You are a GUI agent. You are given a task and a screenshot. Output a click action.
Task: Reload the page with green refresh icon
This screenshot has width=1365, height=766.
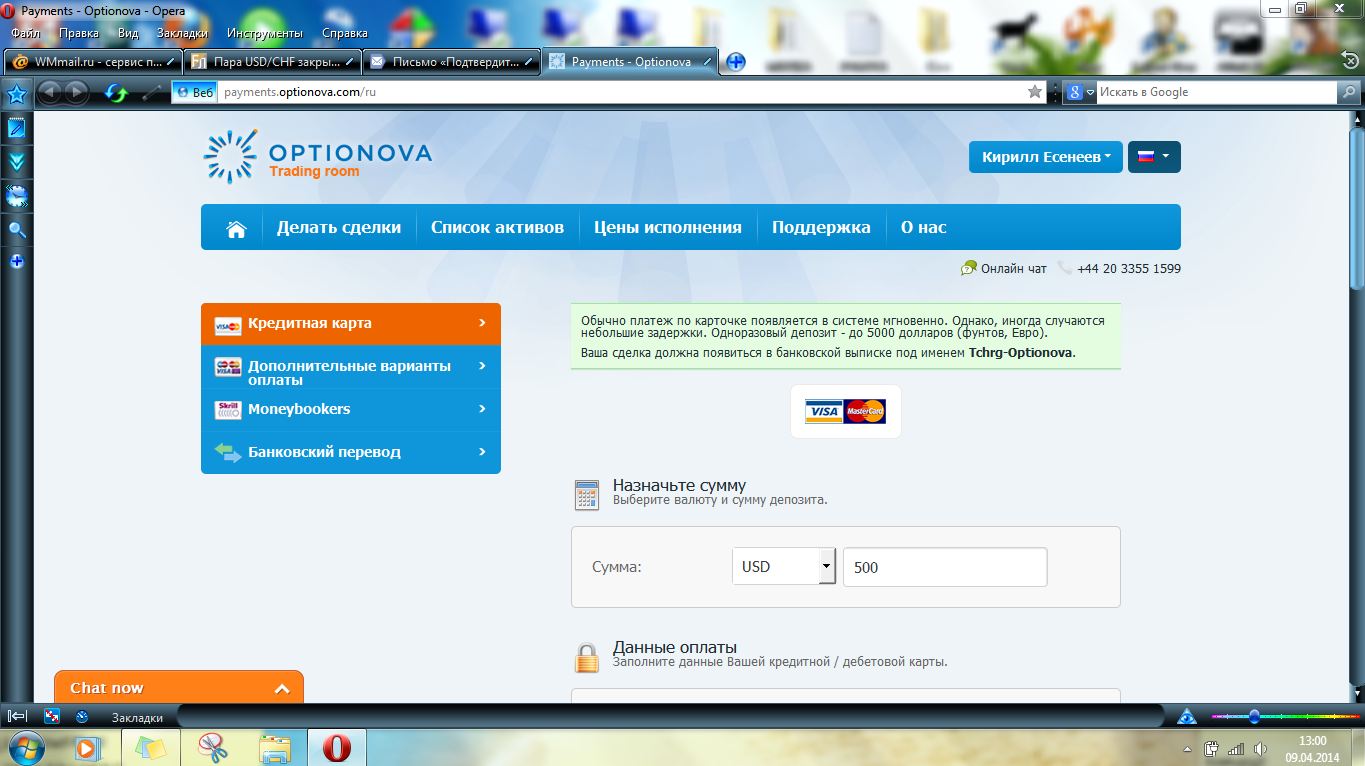click(x=117, y=93)
